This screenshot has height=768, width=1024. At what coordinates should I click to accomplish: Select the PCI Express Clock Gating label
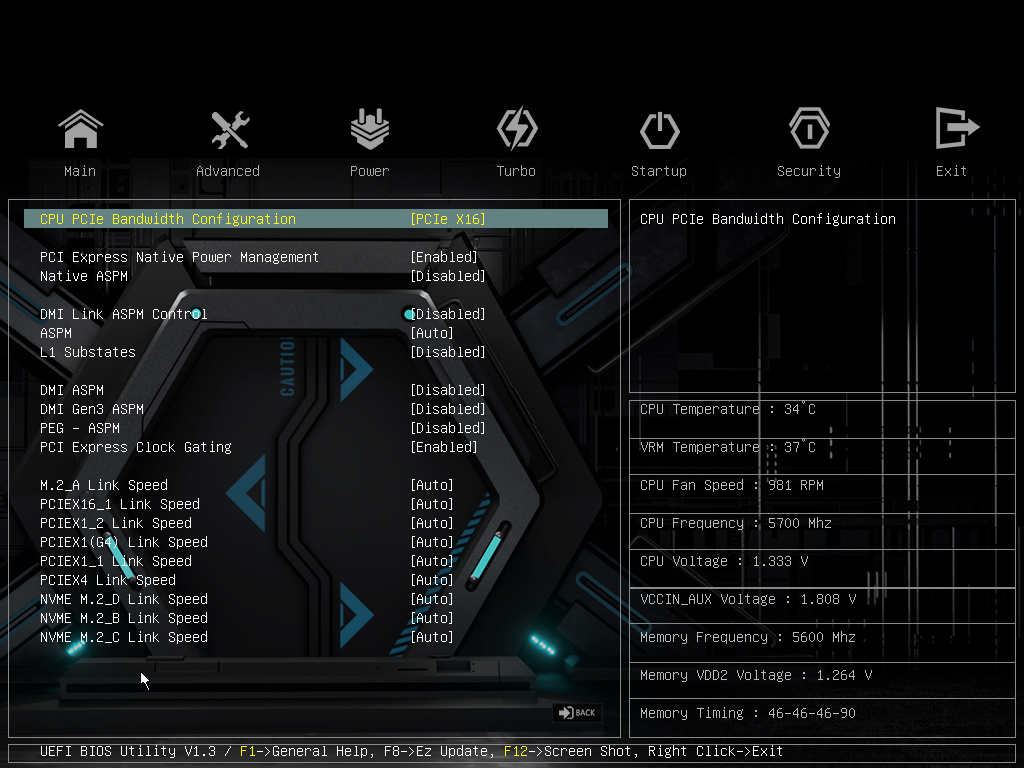(x=136, y=447)
